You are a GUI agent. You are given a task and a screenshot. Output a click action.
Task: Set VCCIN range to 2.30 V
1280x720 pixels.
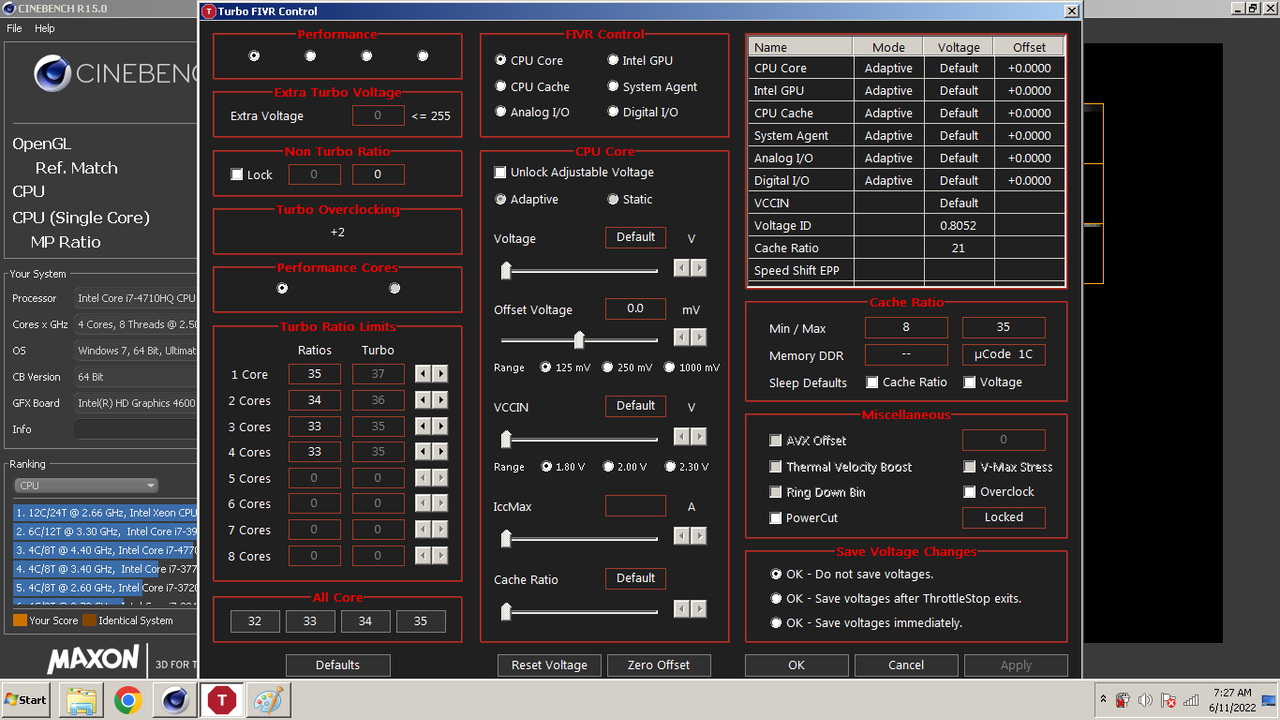pos(670,466)
